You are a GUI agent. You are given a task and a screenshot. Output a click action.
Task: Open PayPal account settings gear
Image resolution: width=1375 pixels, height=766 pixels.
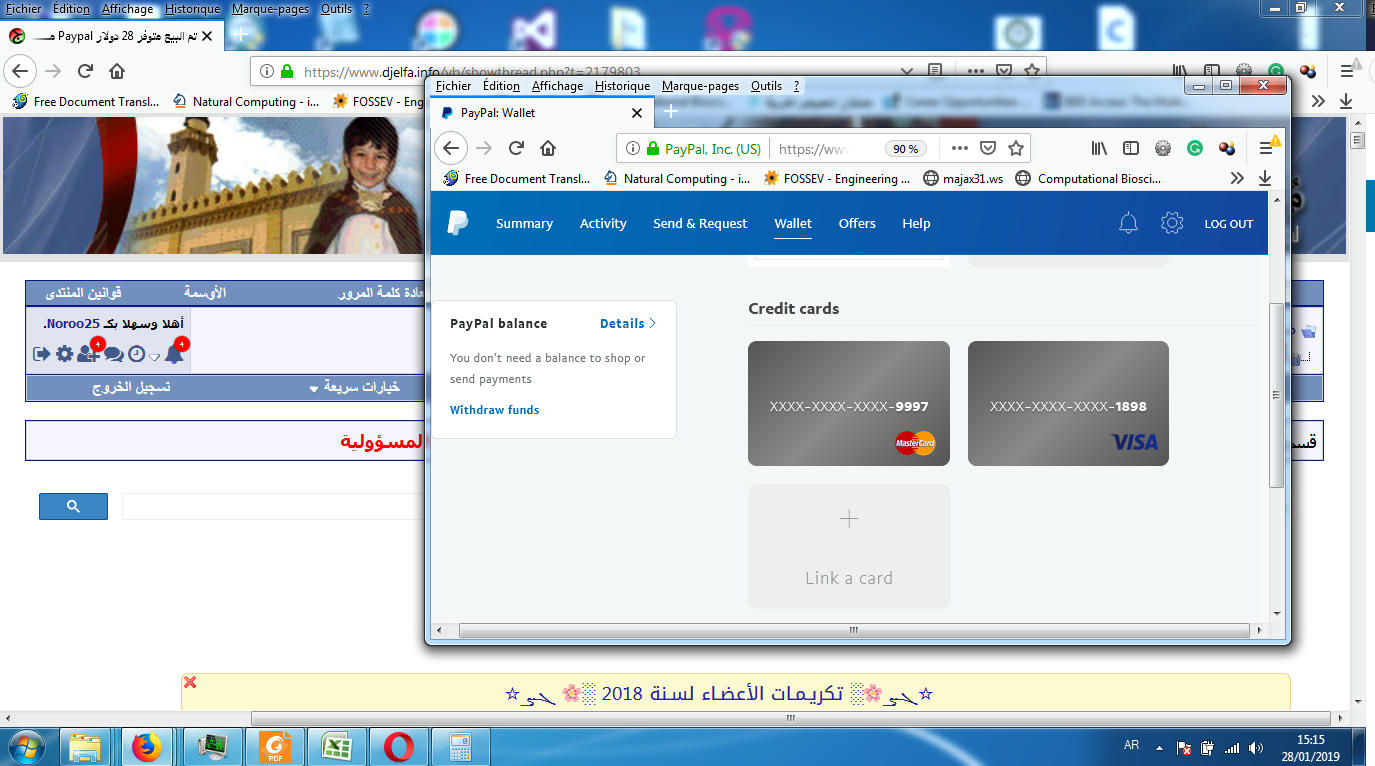(1172, 223)
